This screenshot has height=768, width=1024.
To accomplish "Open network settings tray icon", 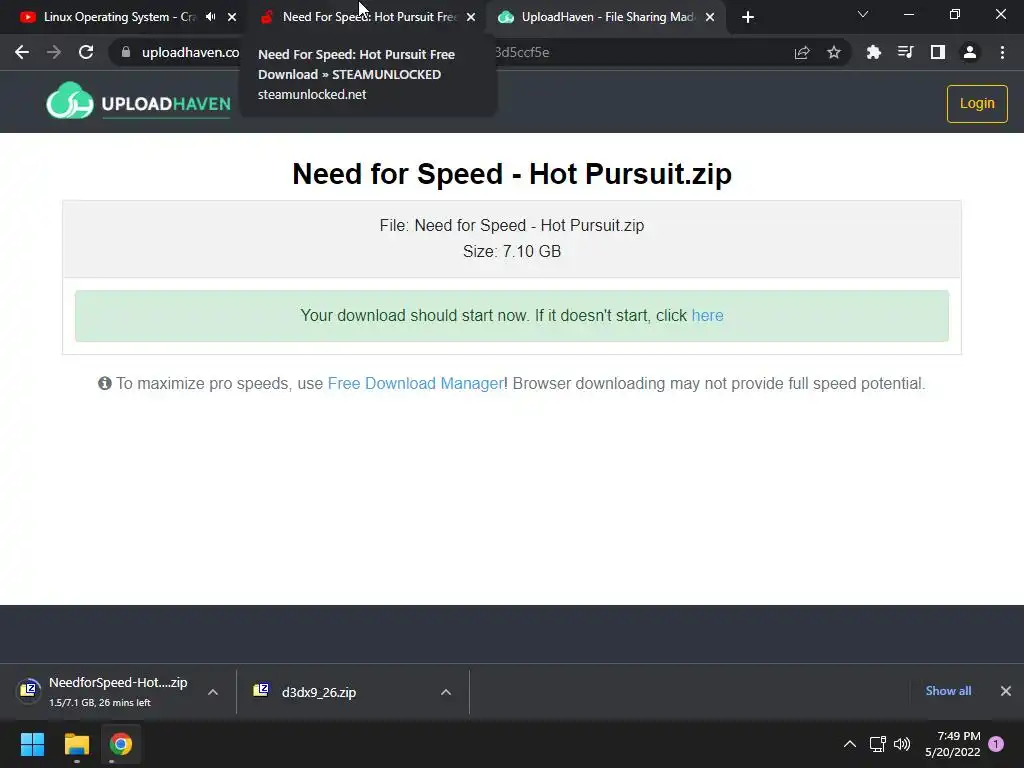I will click(x=877, y=744).
